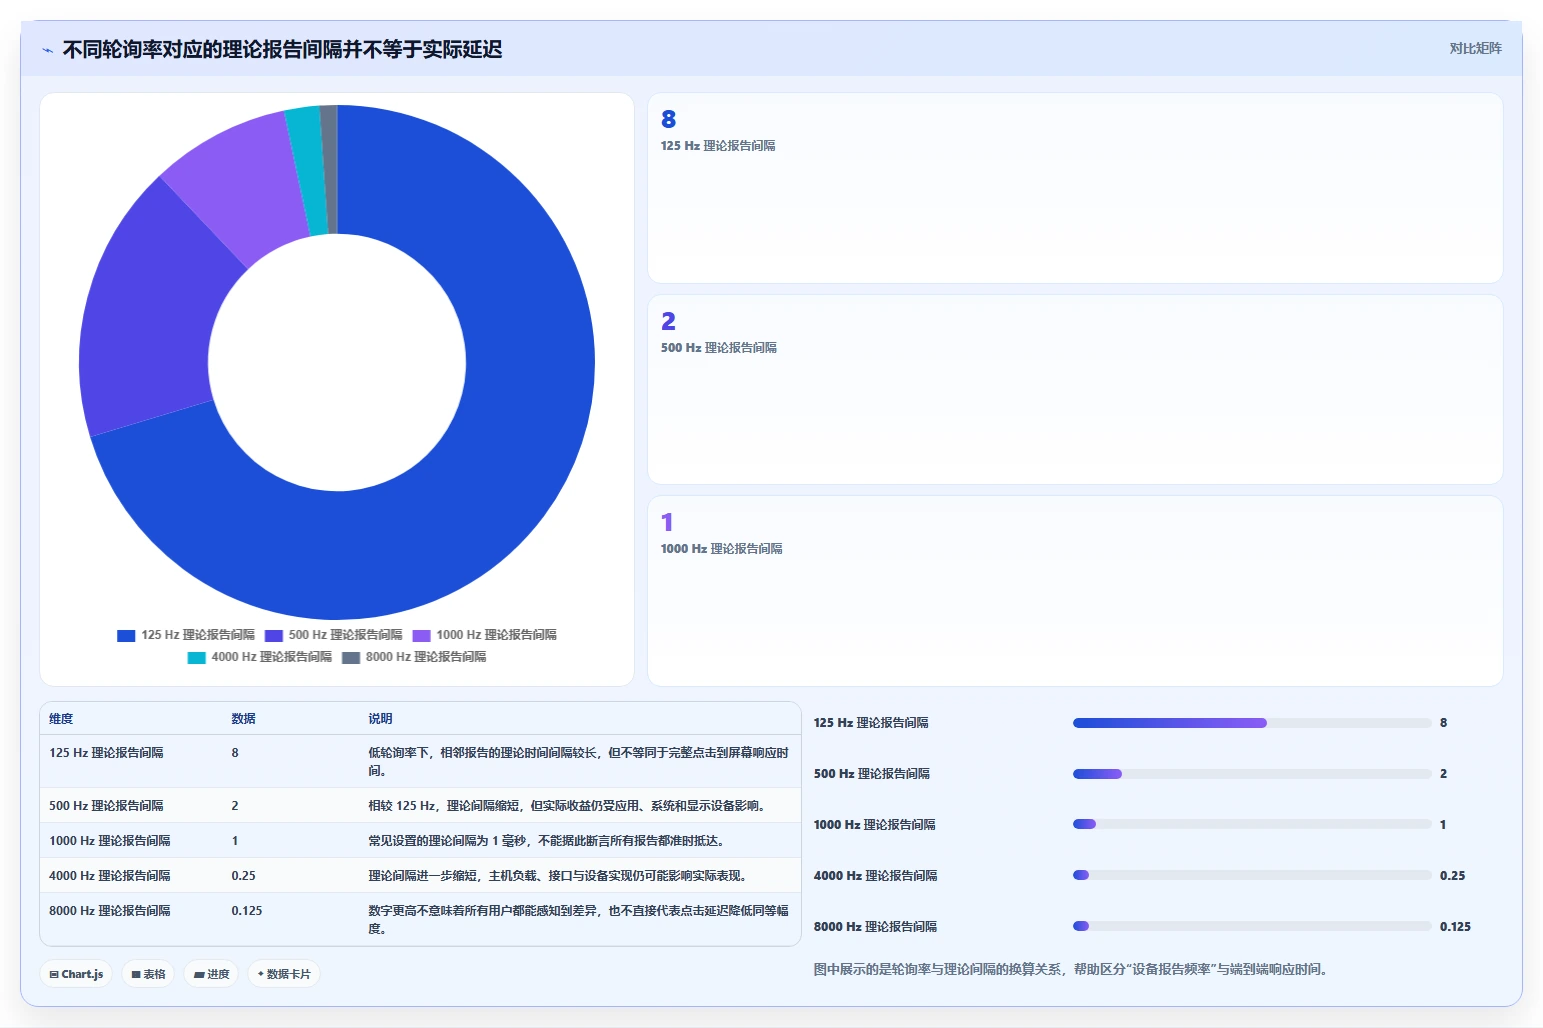This screenshot has height=1028, width=1543.
Task: Toggle 1000 Hz legend color swatch
Action: point(422,635)
